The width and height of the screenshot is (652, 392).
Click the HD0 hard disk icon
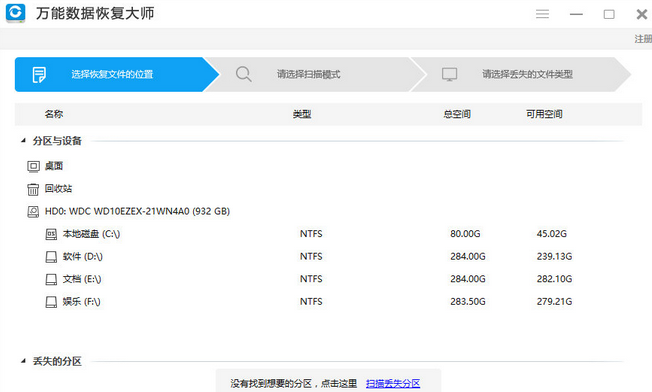click(33, 212)
